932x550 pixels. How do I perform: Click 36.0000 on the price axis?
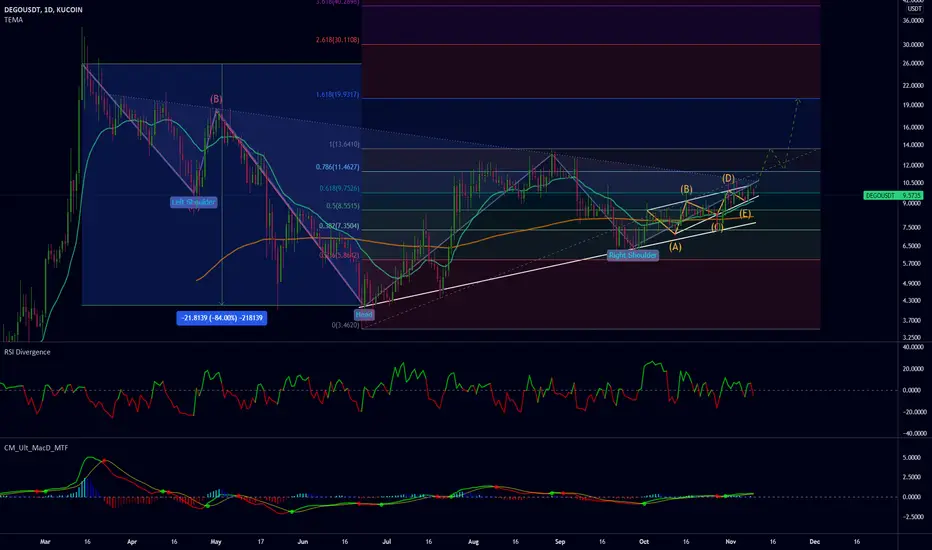click(x=913, y=21)
